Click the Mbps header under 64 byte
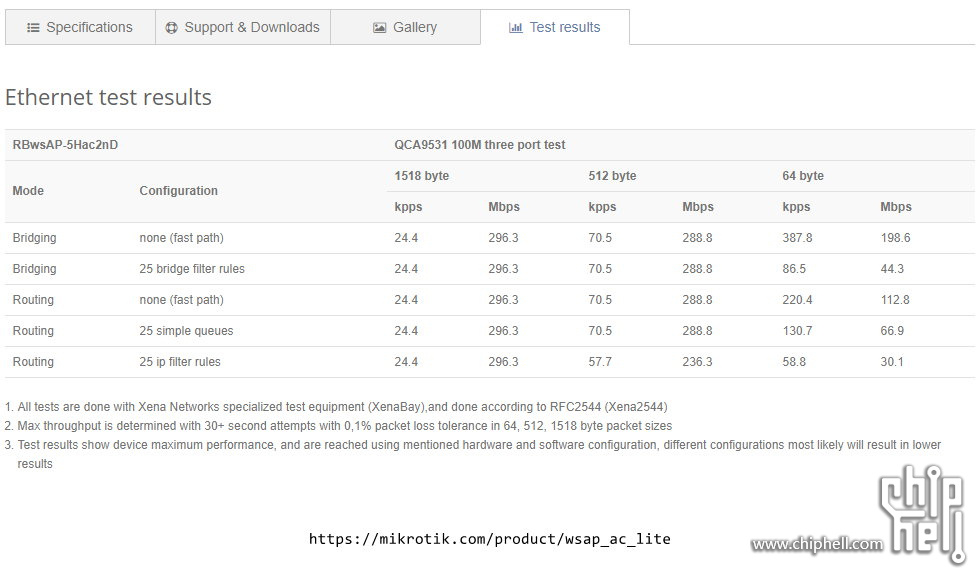Viewport: 979px width, 579px height. (x=896, y=207)
